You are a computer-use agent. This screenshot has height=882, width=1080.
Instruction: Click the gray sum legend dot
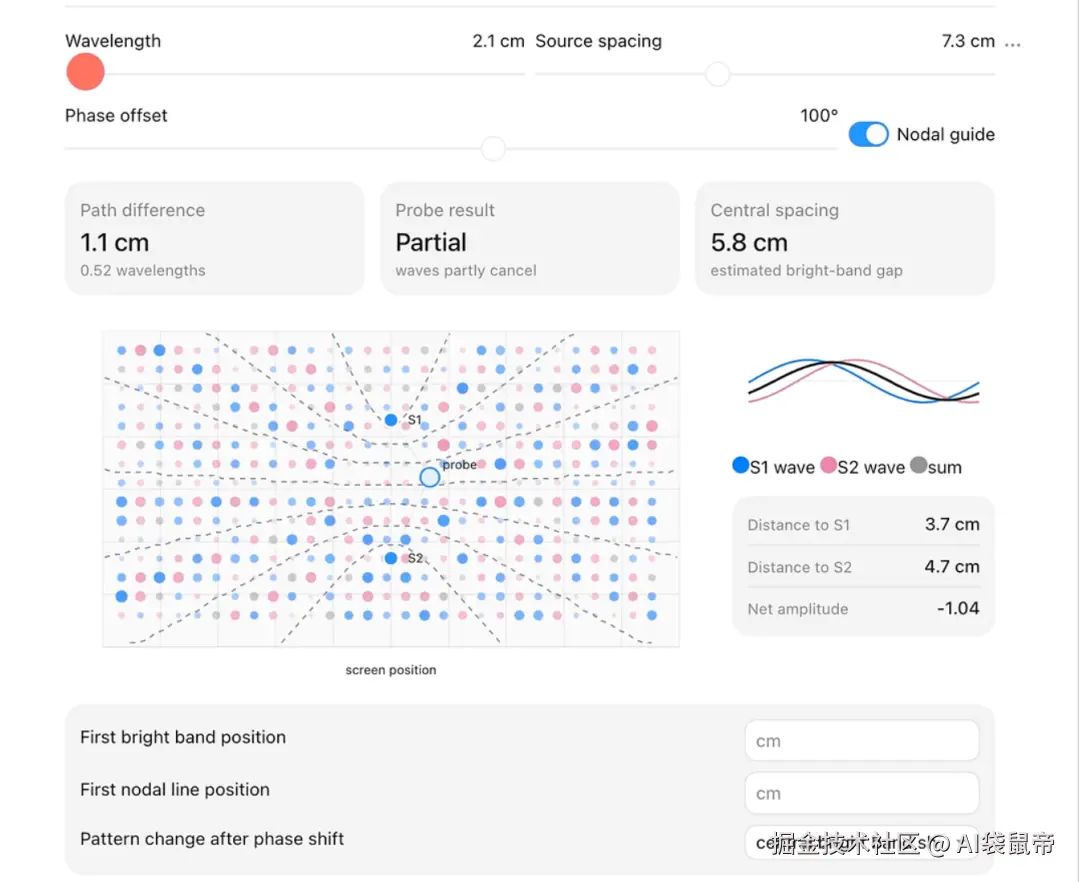click(918, 465)
